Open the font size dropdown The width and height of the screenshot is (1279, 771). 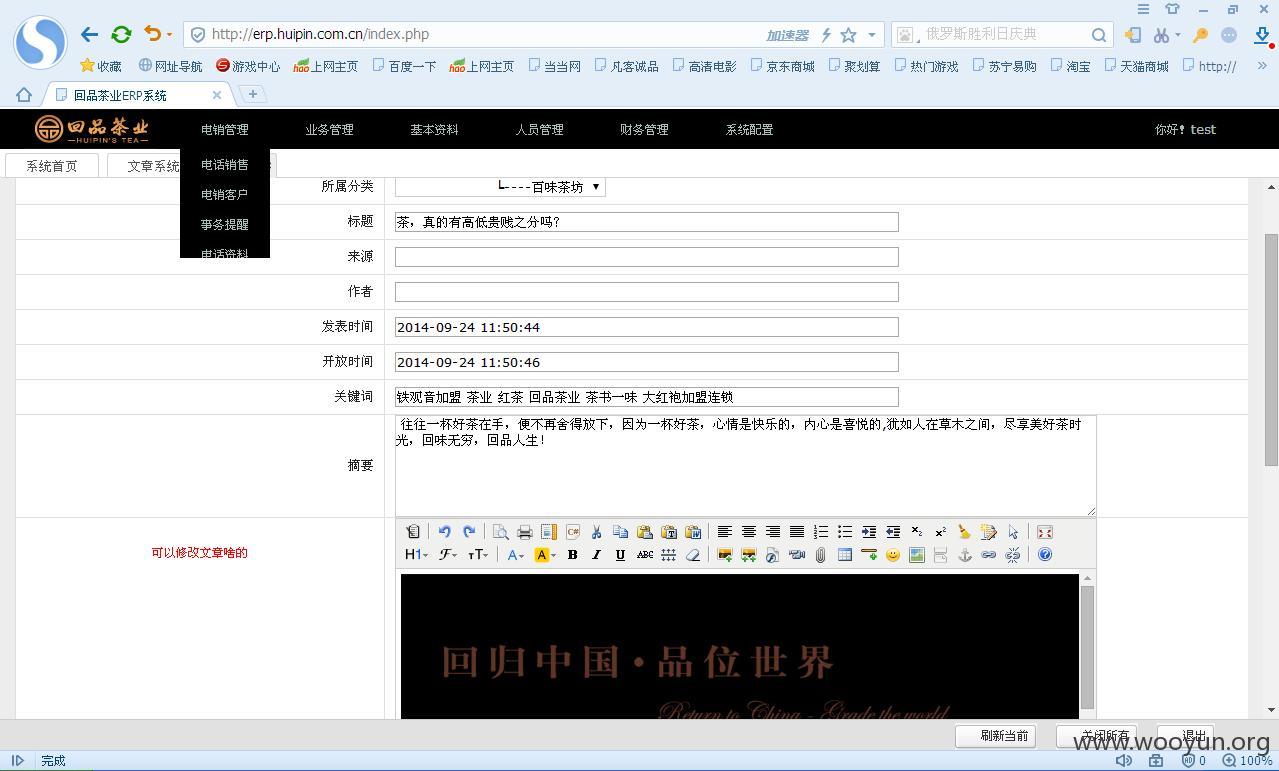(478, 555)
